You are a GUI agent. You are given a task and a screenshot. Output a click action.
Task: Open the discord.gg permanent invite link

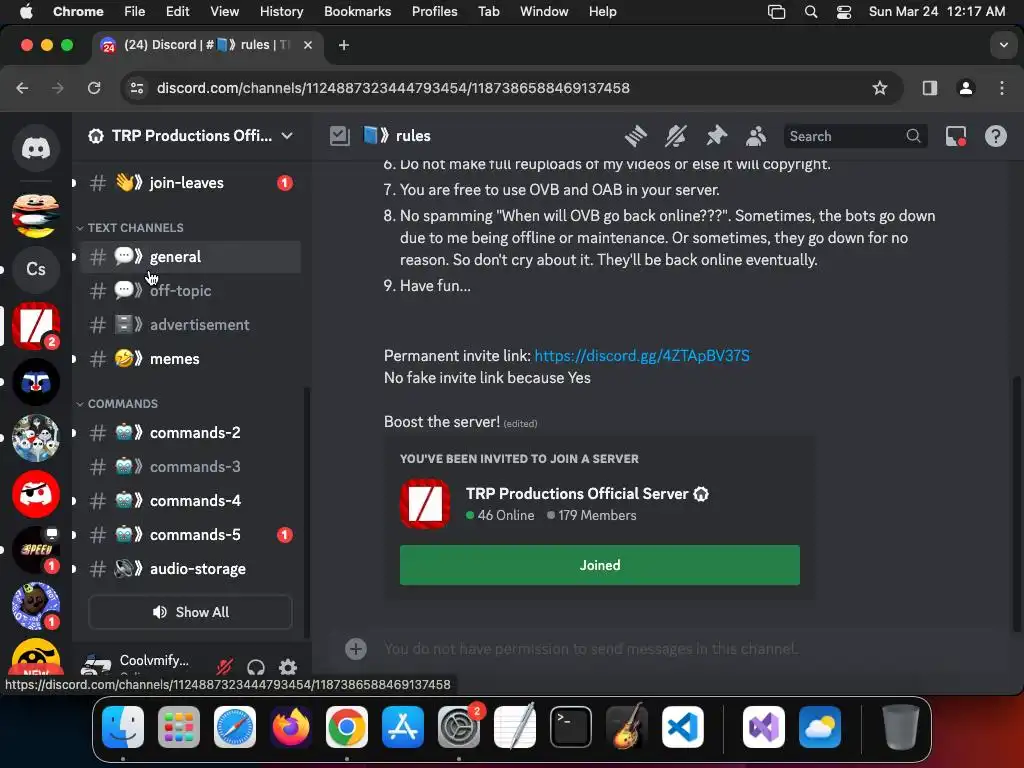642,356
